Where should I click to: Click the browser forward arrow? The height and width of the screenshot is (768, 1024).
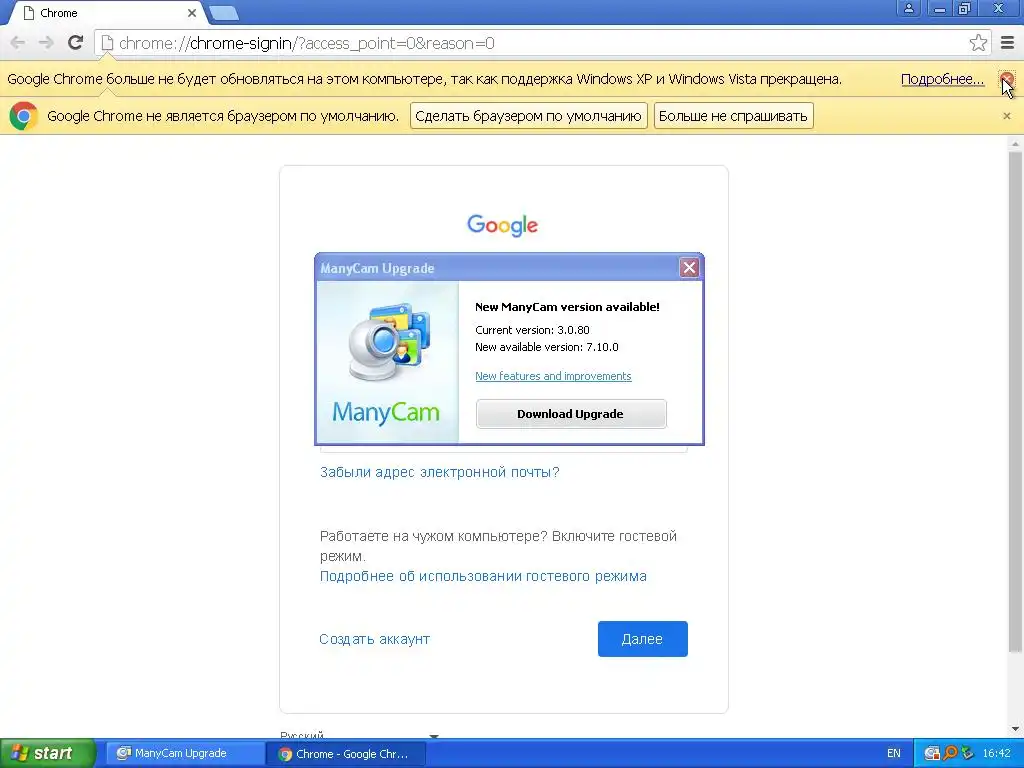pos(46,43)
